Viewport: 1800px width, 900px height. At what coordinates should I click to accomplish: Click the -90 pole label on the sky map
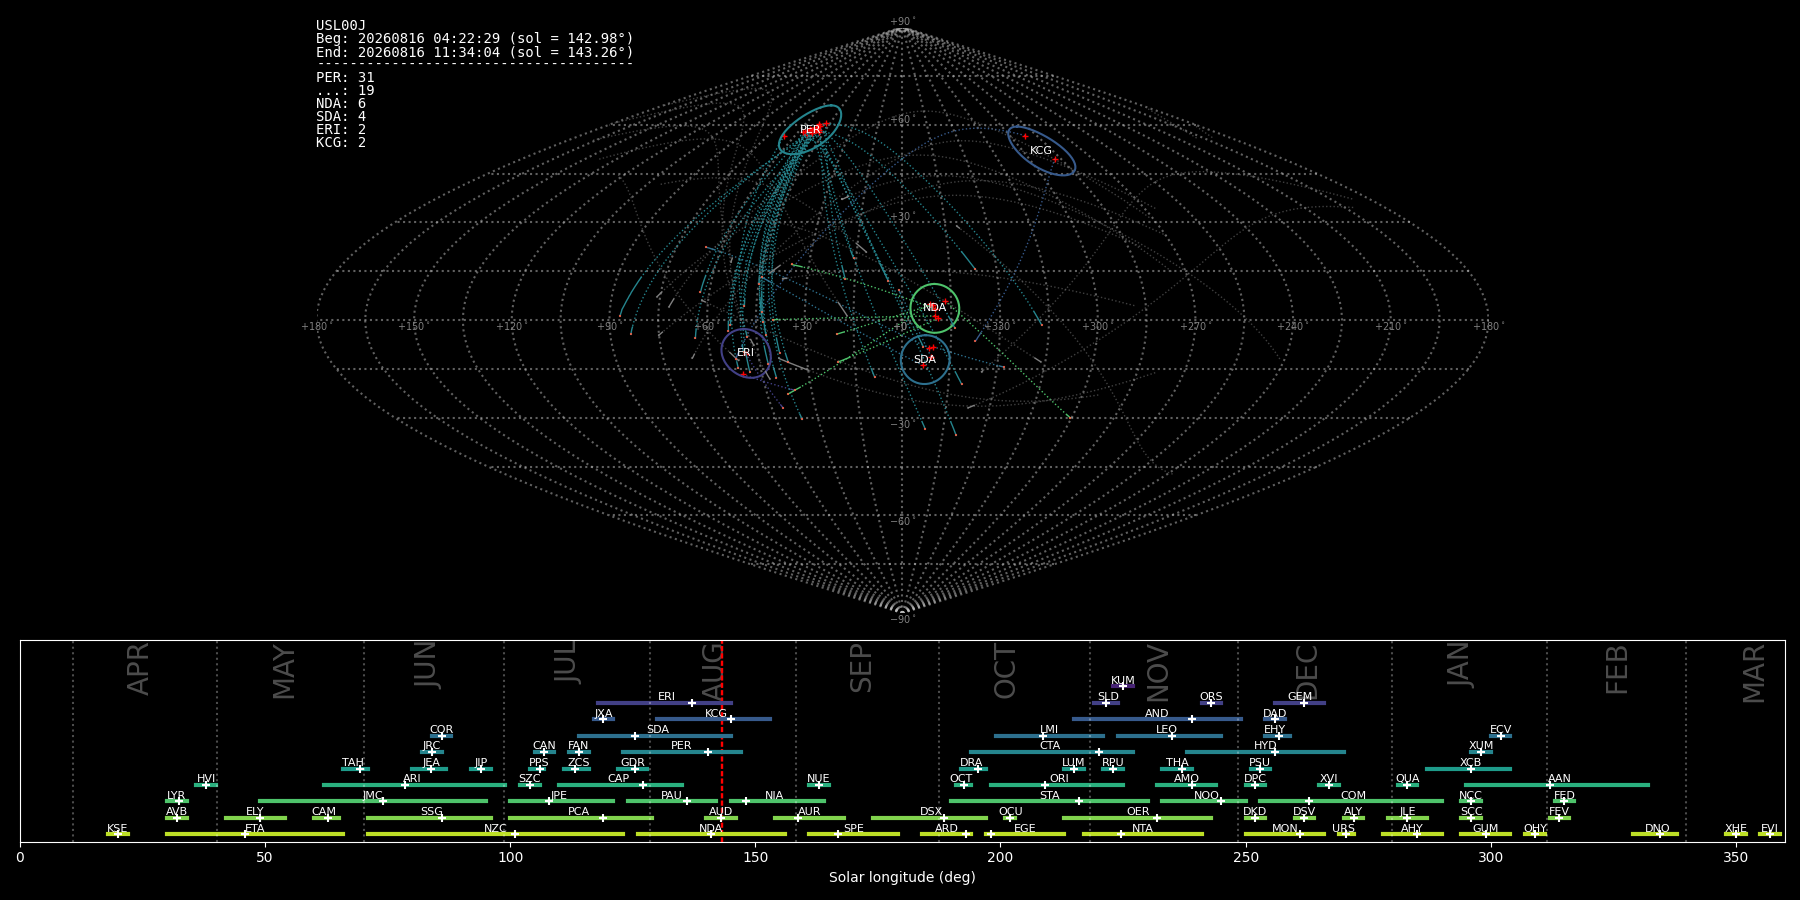coord(902,620)
